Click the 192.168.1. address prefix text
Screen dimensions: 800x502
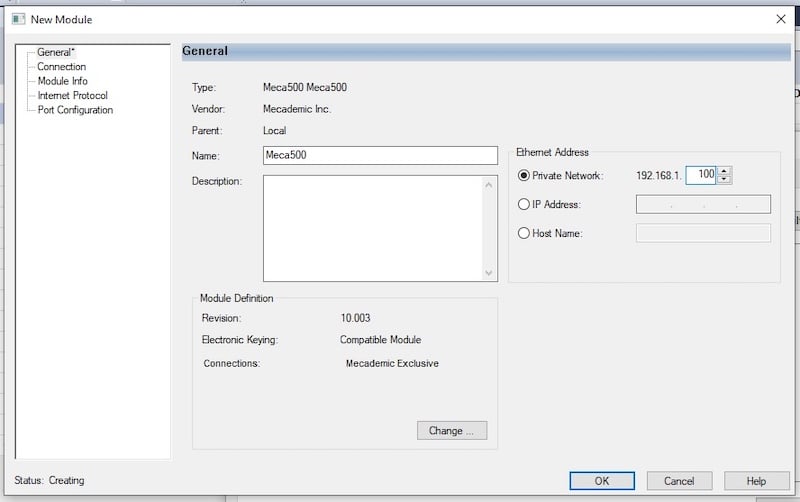[658, 175]
